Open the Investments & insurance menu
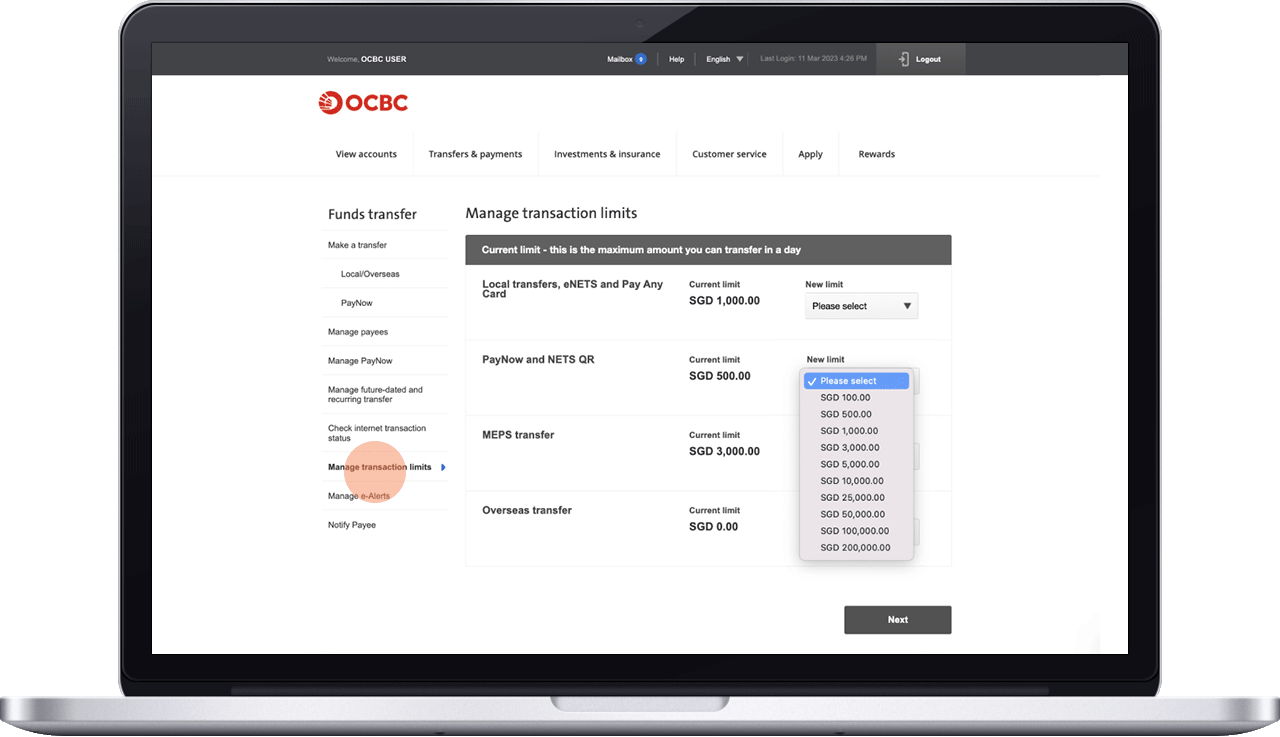This screenshot has width=1280, height=737. [x=607, y=154]
